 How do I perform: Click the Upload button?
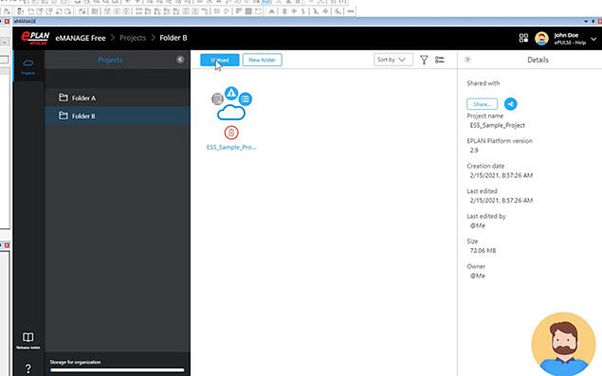pyautogui.click(x=220, y=60)
